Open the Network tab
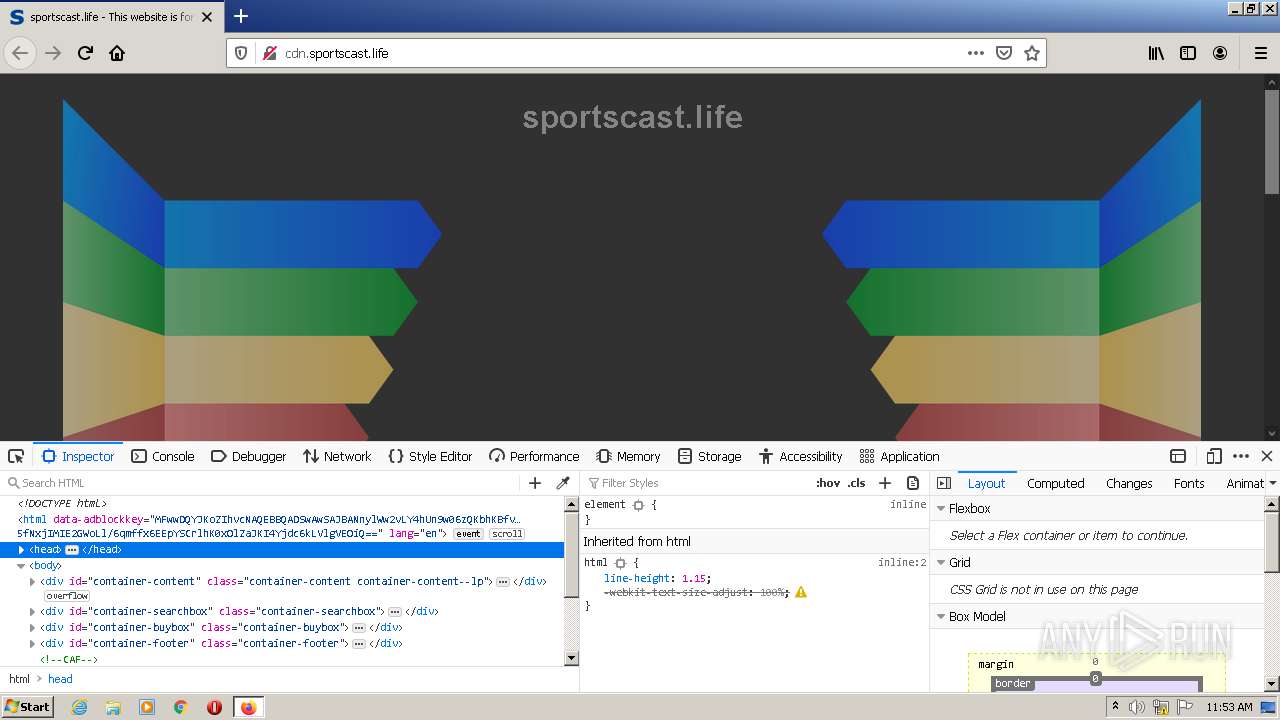This screenshot has width=1280, height=720. pos(337,456)
